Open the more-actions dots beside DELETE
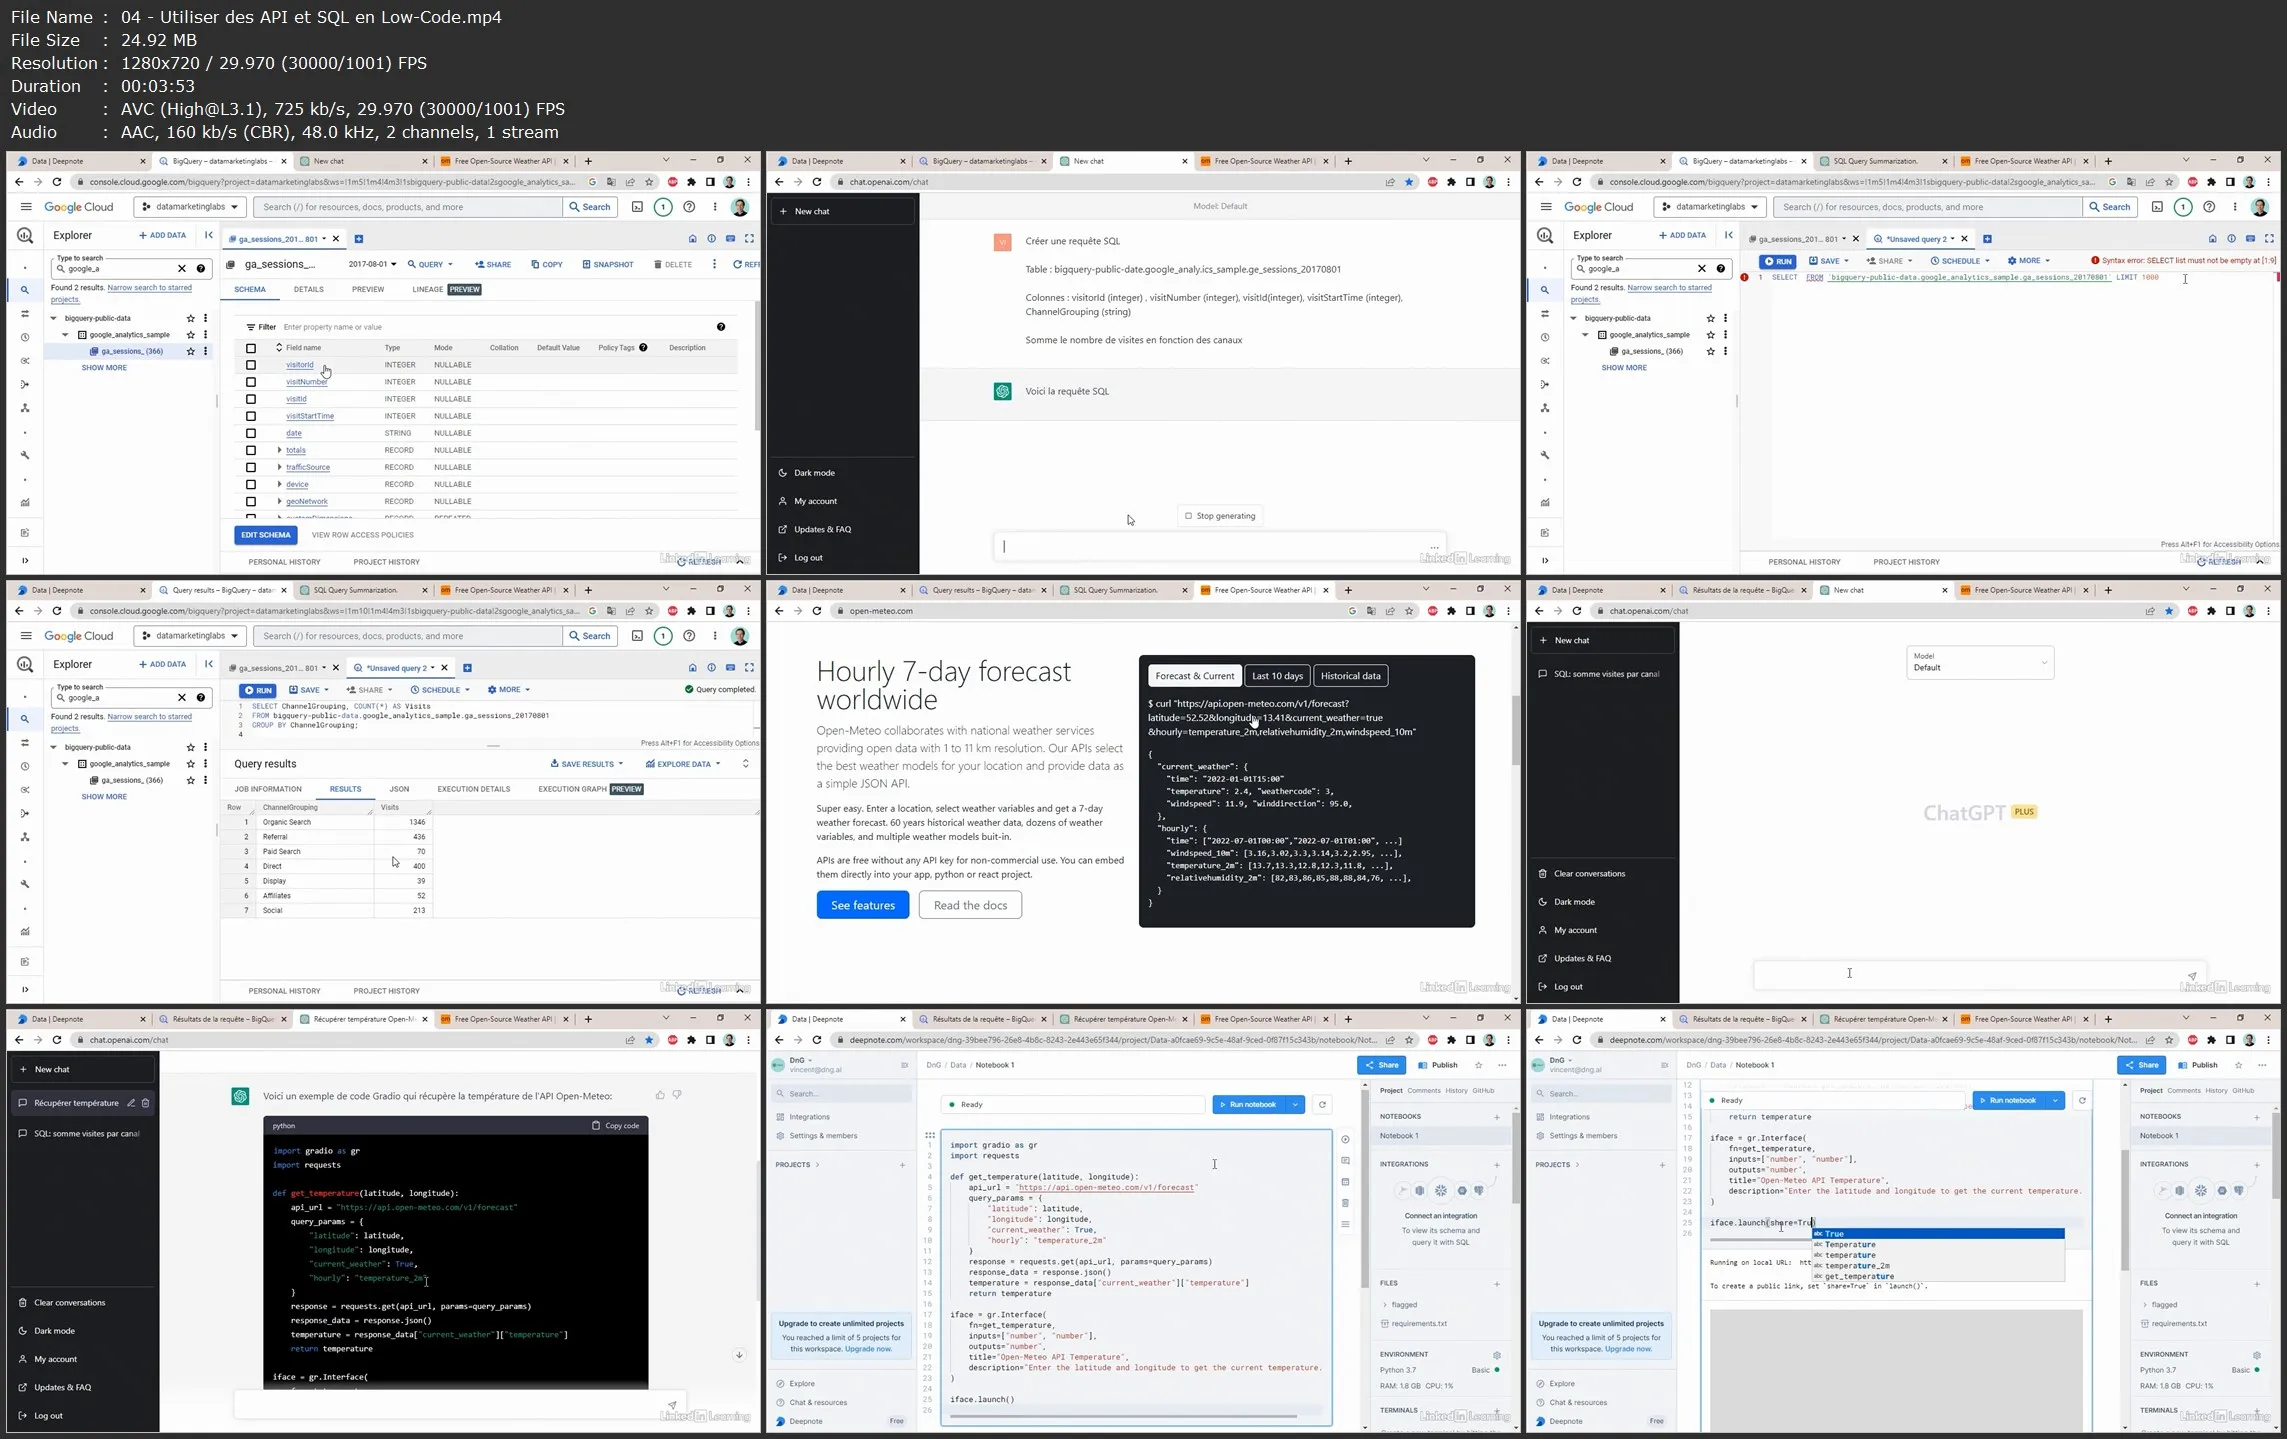This screenshot has width=2287, height=1439. [714, 264]
